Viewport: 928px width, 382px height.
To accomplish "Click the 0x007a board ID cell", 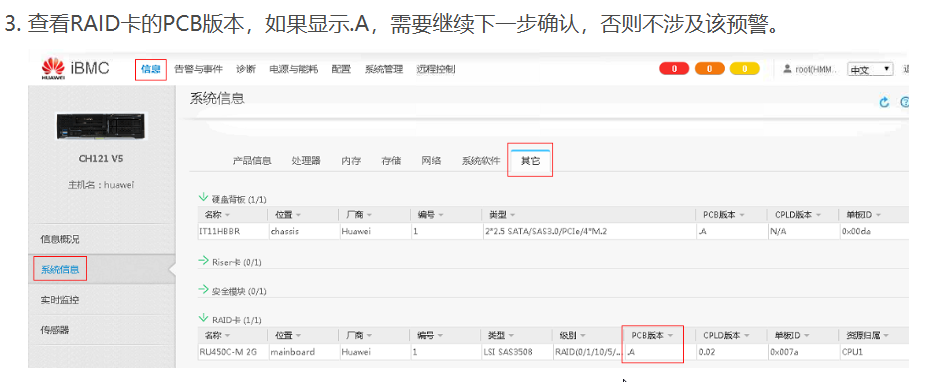I will [785, 352].
